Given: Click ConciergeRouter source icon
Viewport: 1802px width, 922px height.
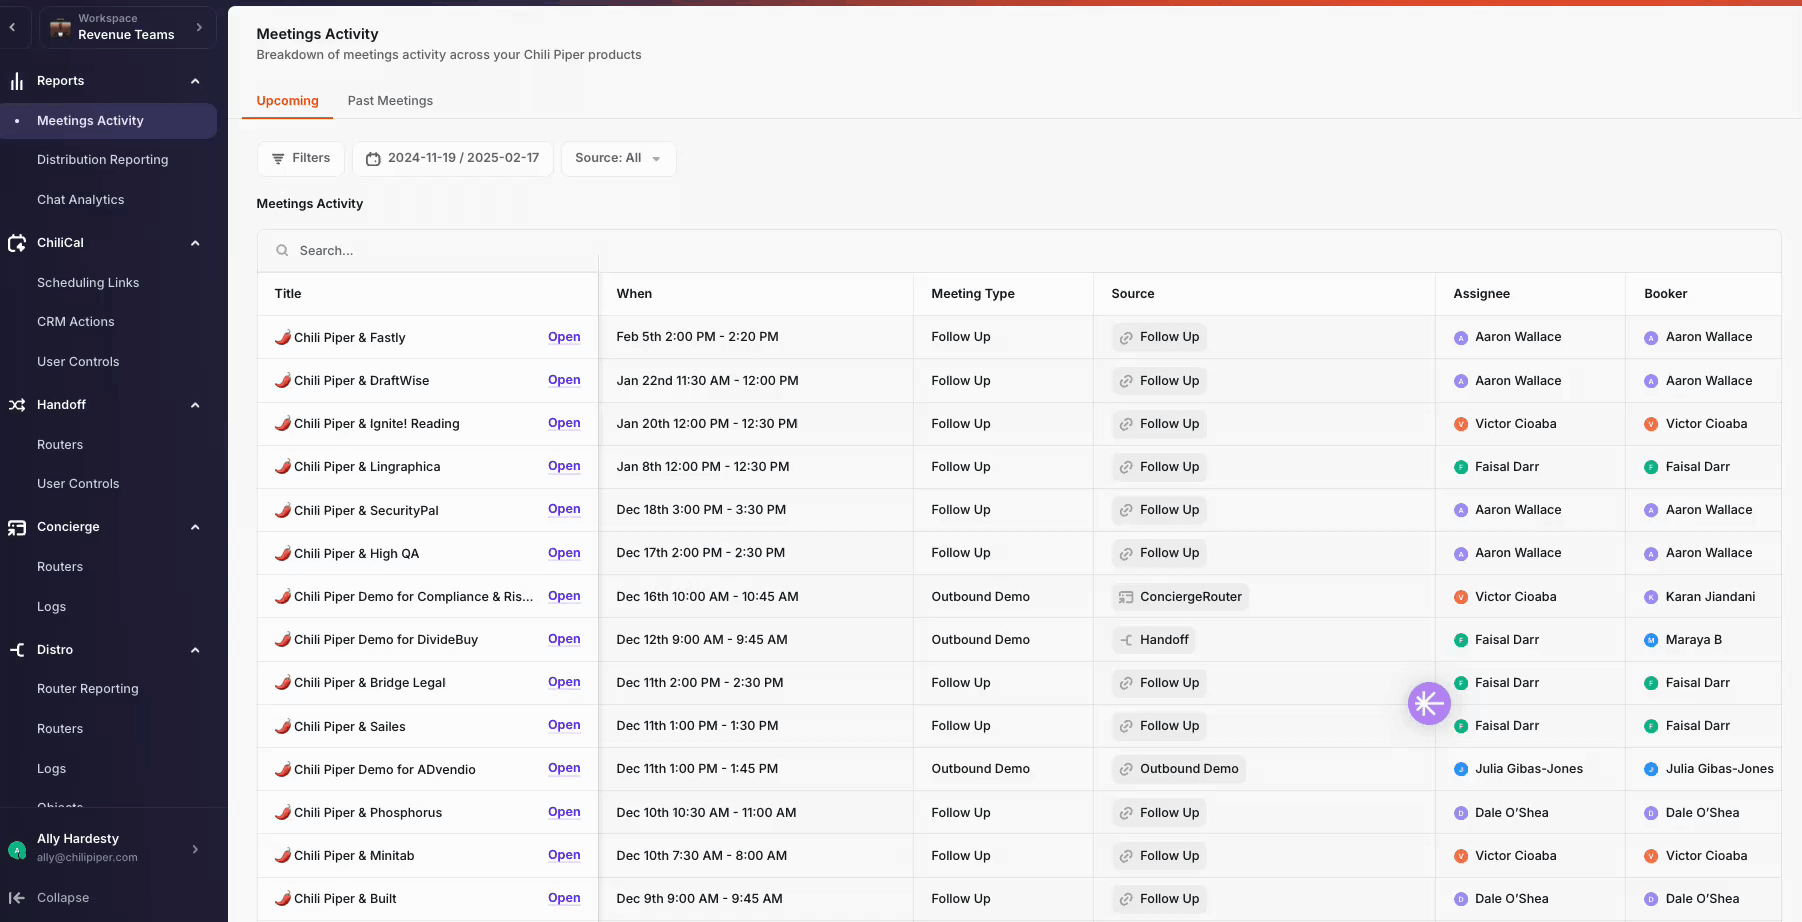Looking at the screenshot, I should [x=1126, y=597].
